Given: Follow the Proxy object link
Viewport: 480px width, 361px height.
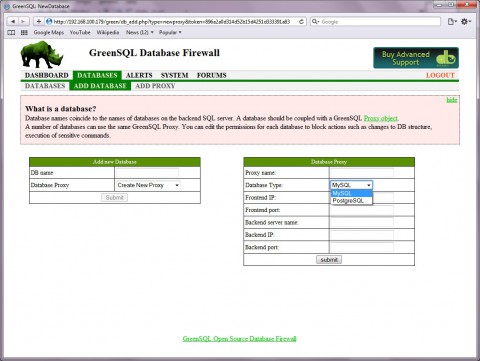Looking at the screenshot, I should click(381, 118).
